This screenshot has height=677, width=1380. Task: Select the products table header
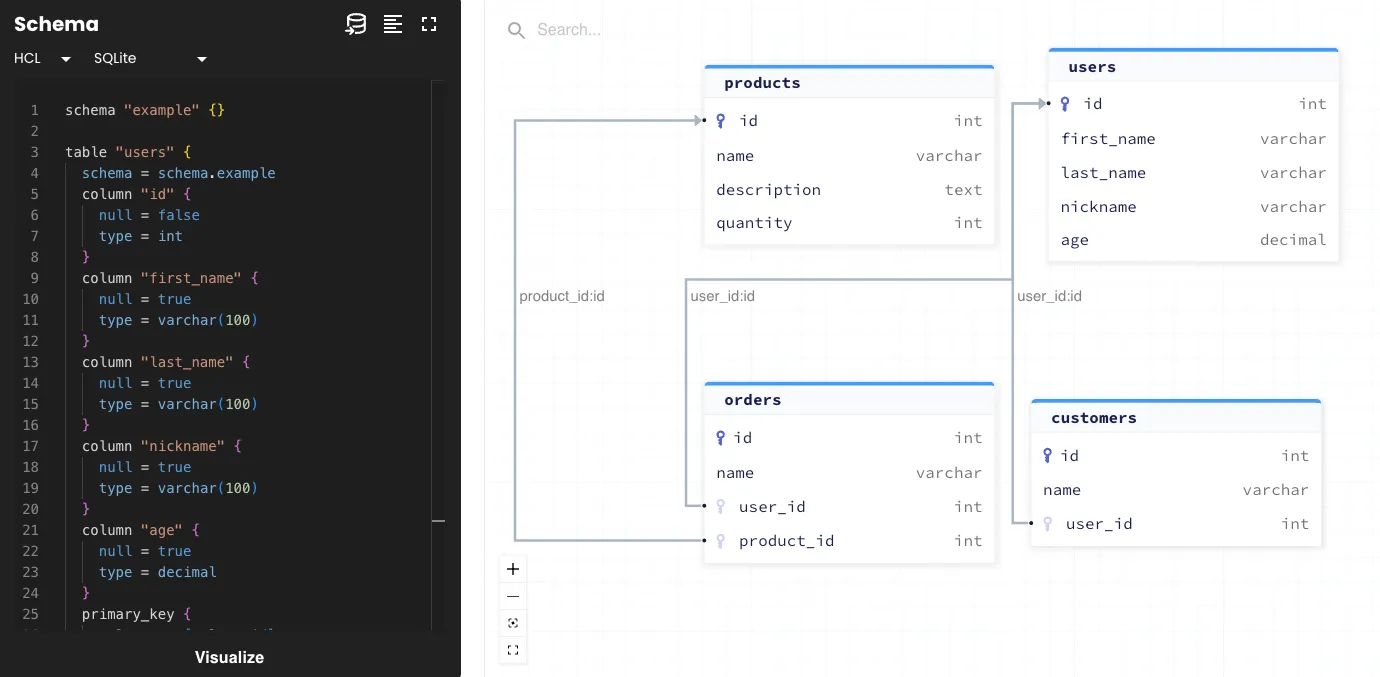pos(849,83)
